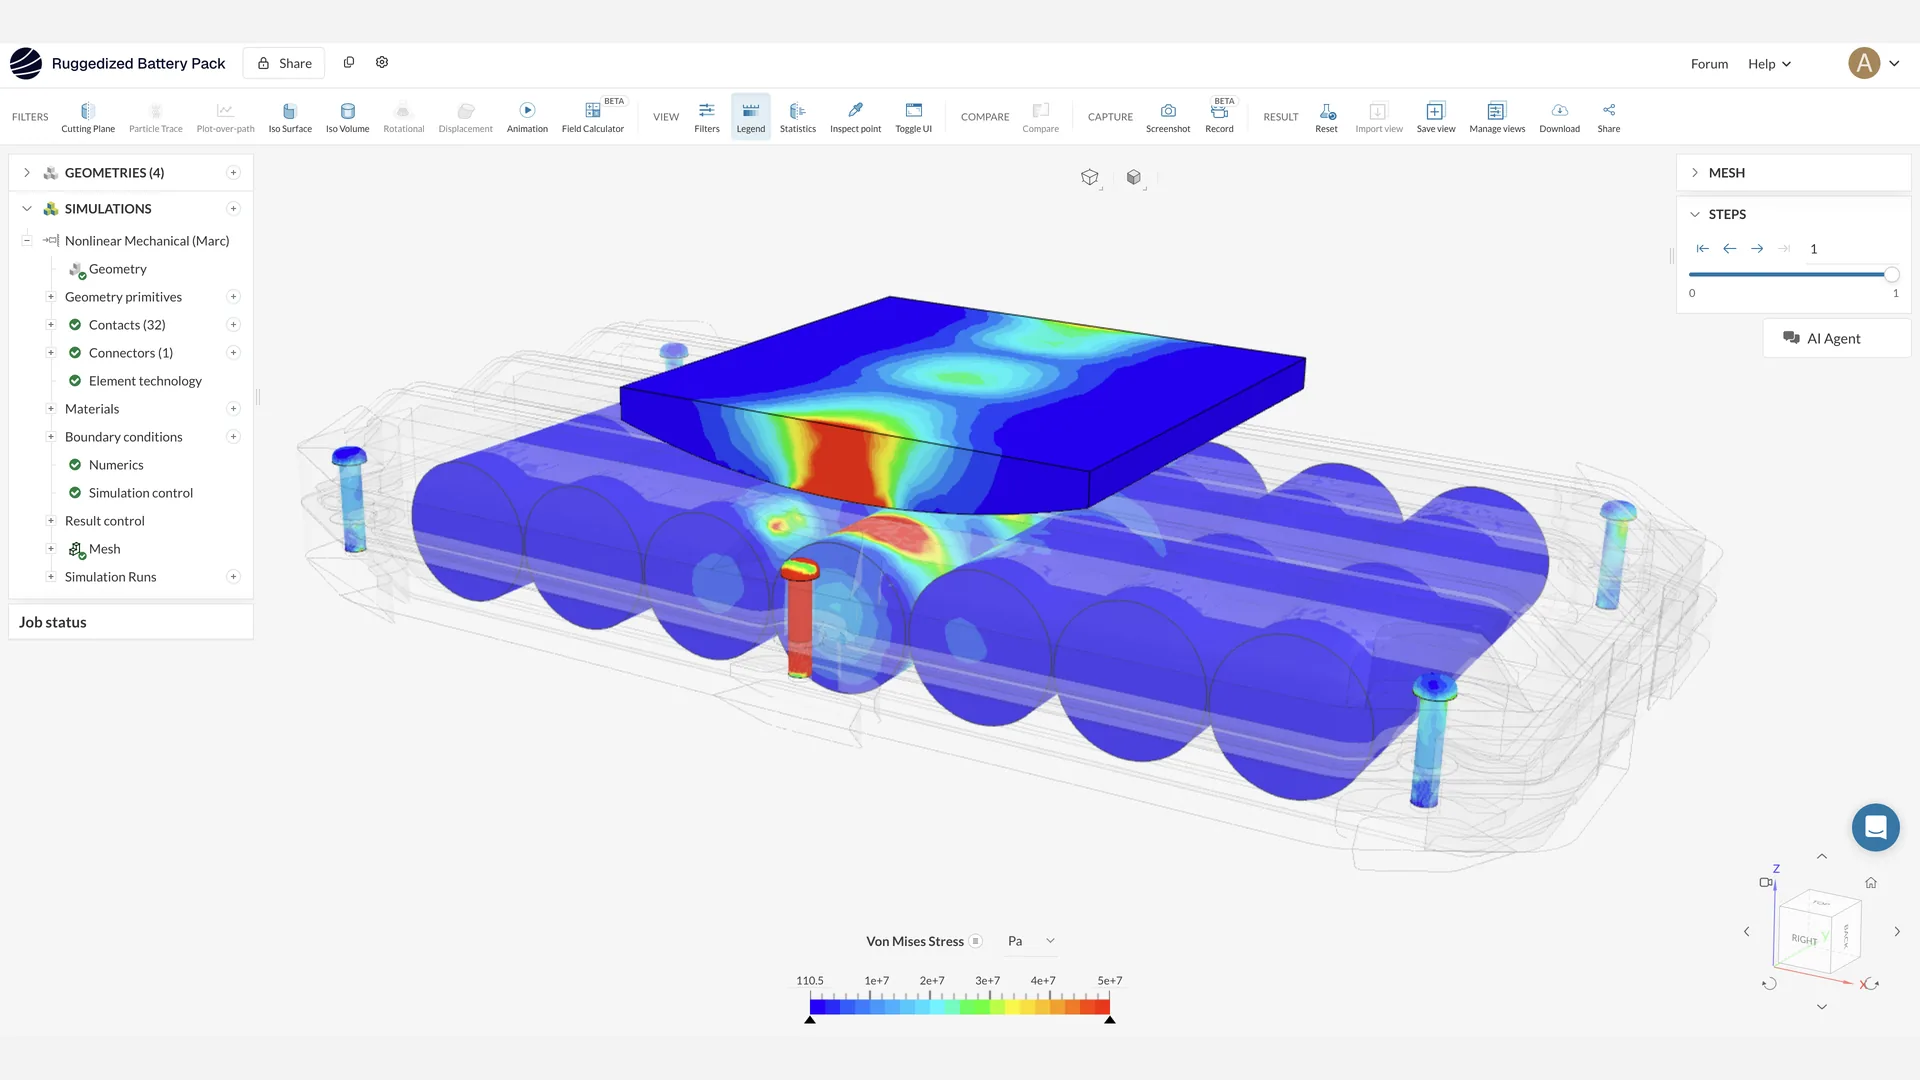Open the Animation filter

coord(527,117)
